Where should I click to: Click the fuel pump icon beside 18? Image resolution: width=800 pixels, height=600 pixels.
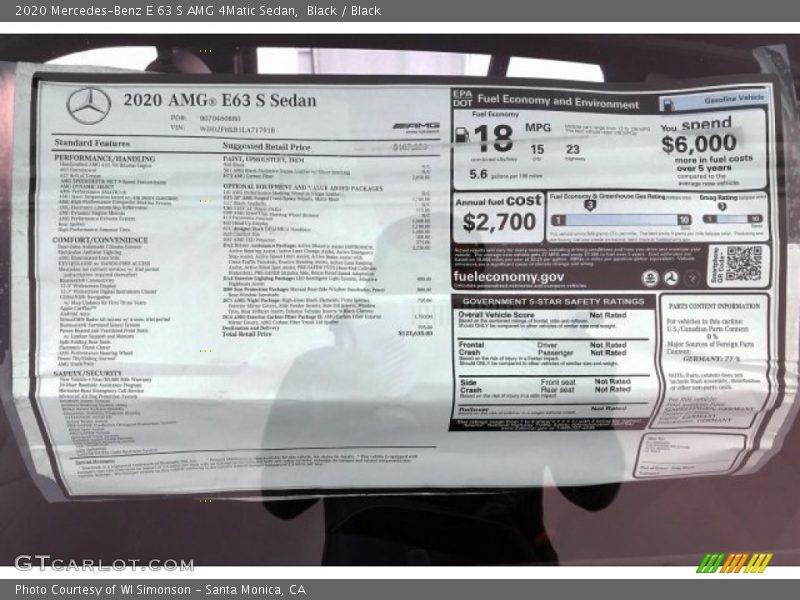[x=462, y=135]
